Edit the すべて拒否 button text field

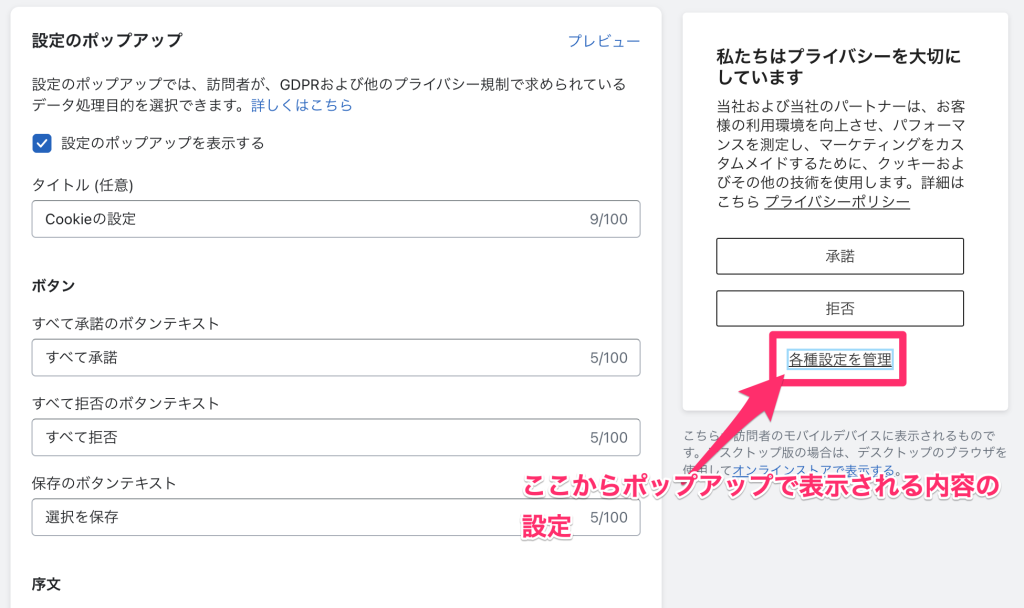click(x=300, y=437)
